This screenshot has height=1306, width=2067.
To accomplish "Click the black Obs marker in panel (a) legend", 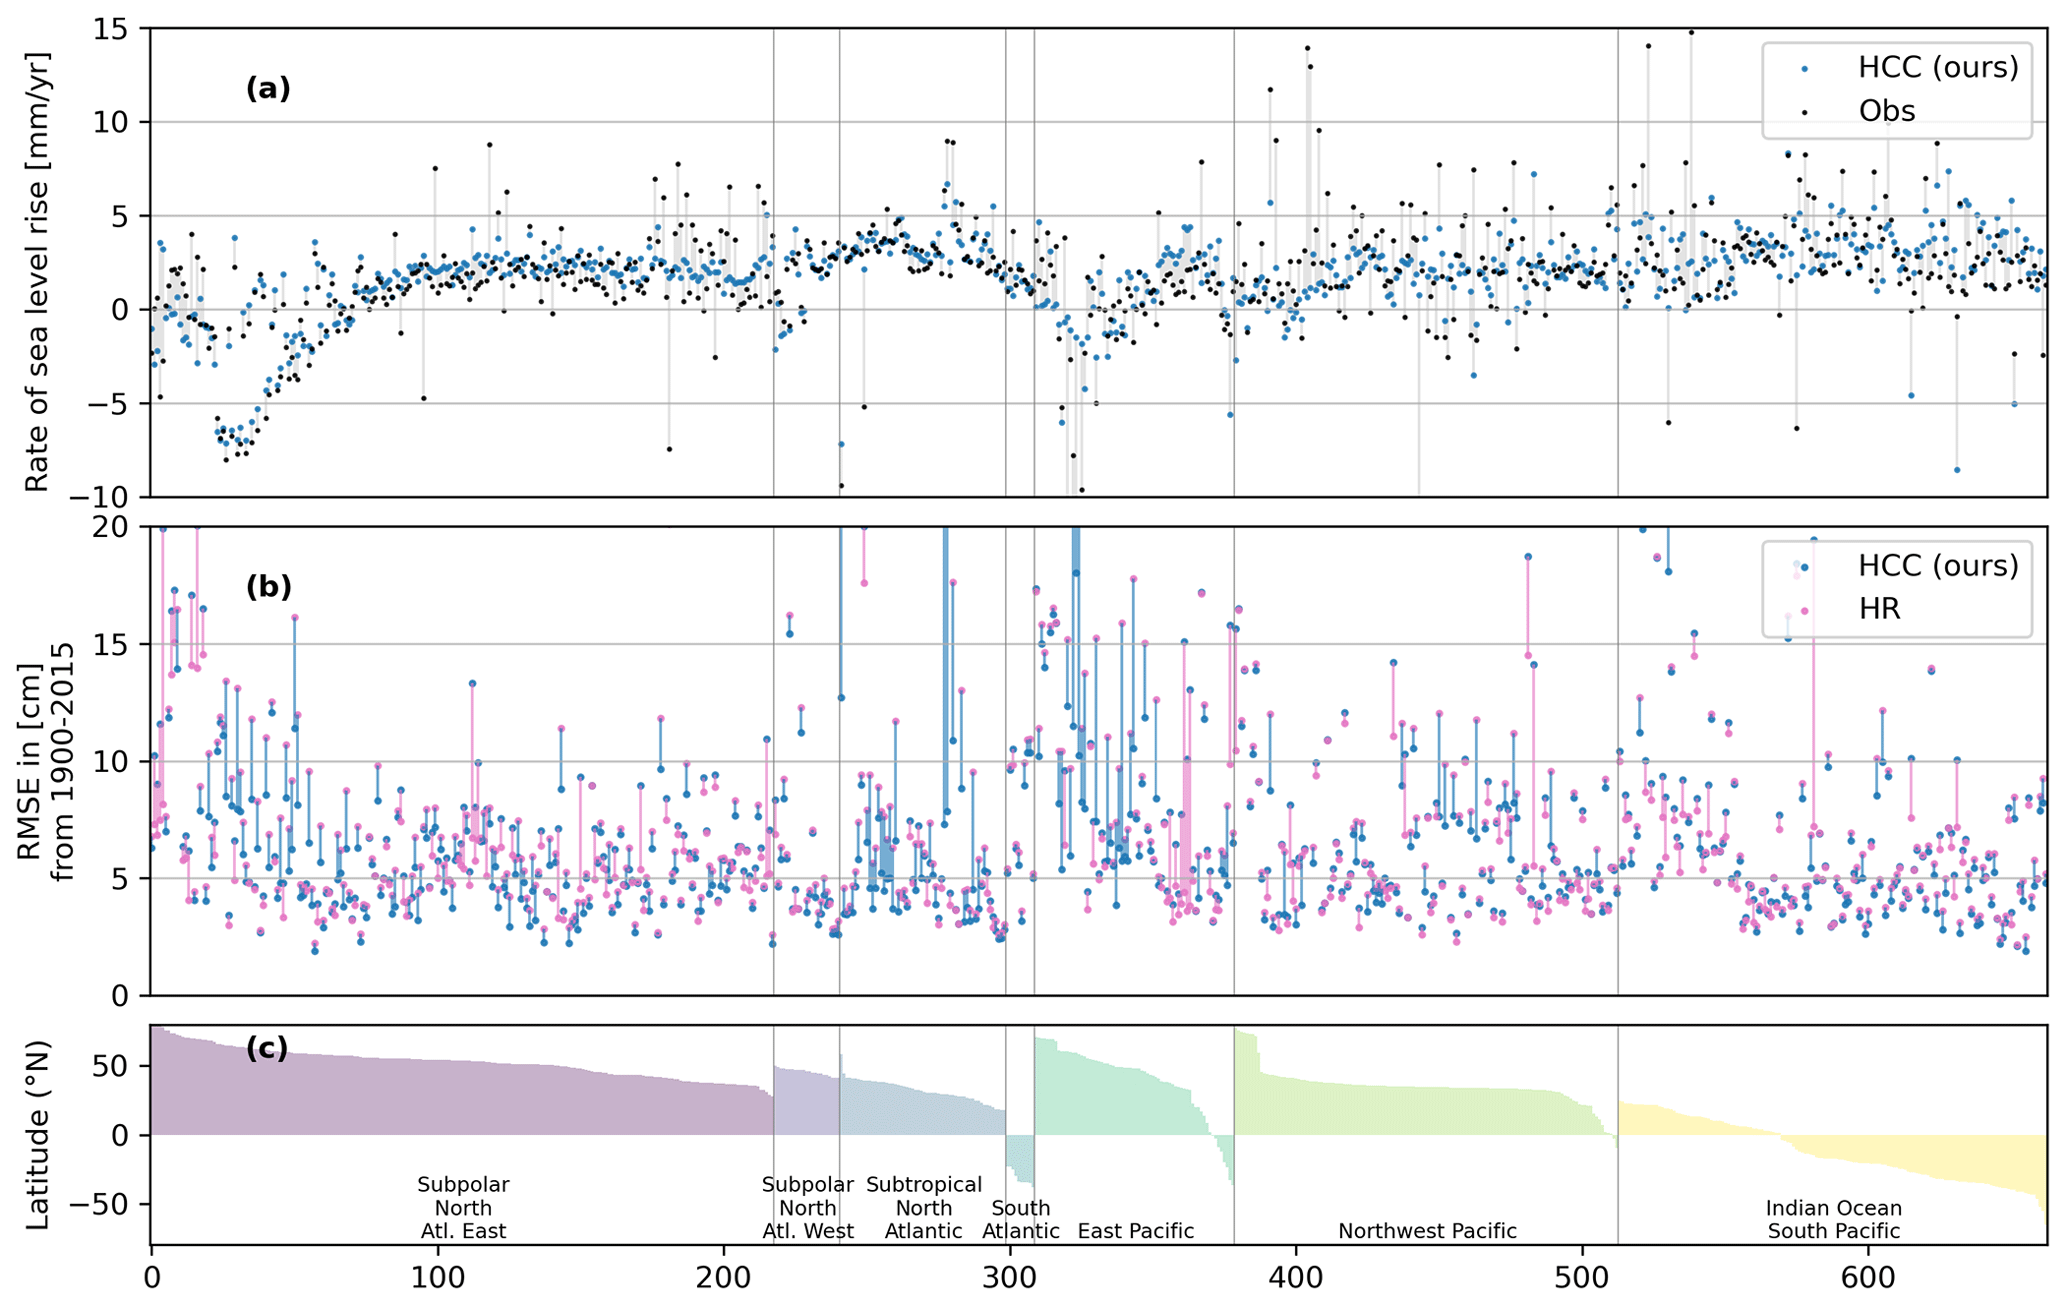I will pyautogui.click(x=1804, y=112).
